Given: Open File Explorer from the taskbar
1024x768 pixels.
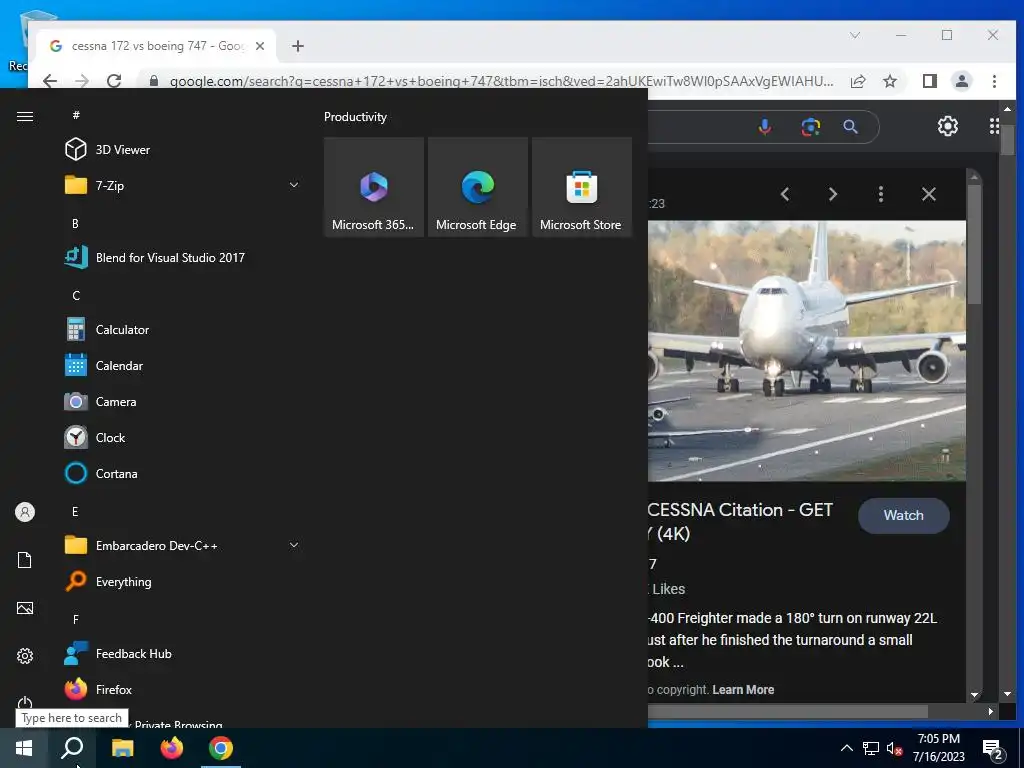Looking at the screenshot, I should click(122, 748).
